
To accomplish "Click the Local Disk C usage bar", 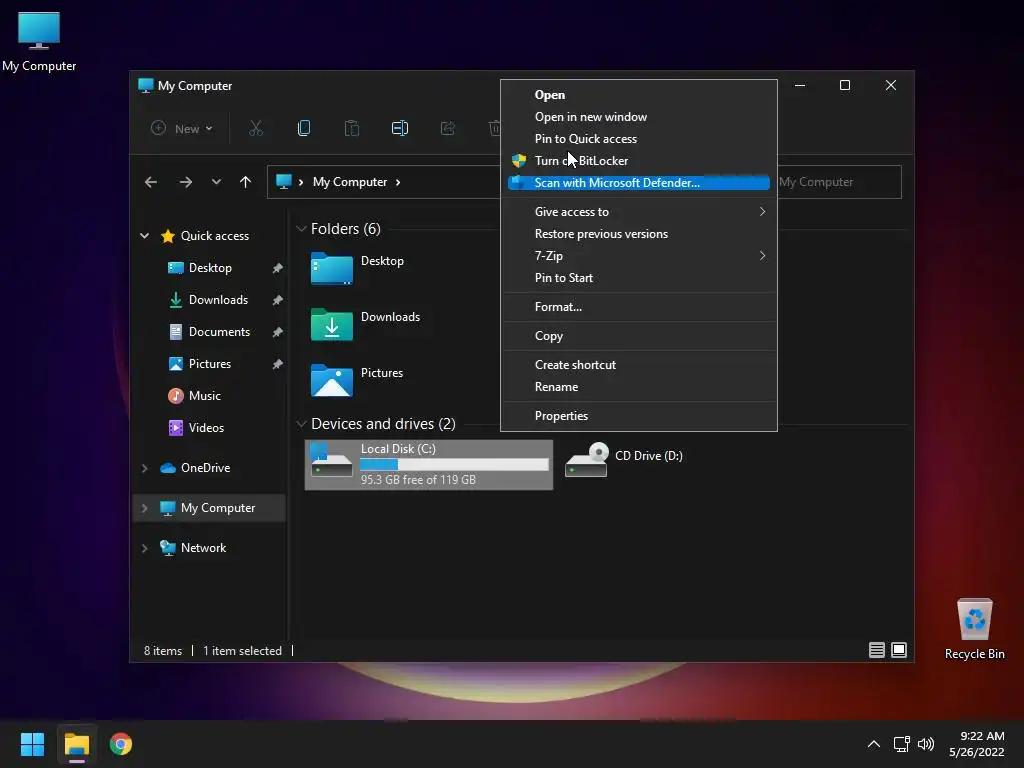I will point(454,464).
